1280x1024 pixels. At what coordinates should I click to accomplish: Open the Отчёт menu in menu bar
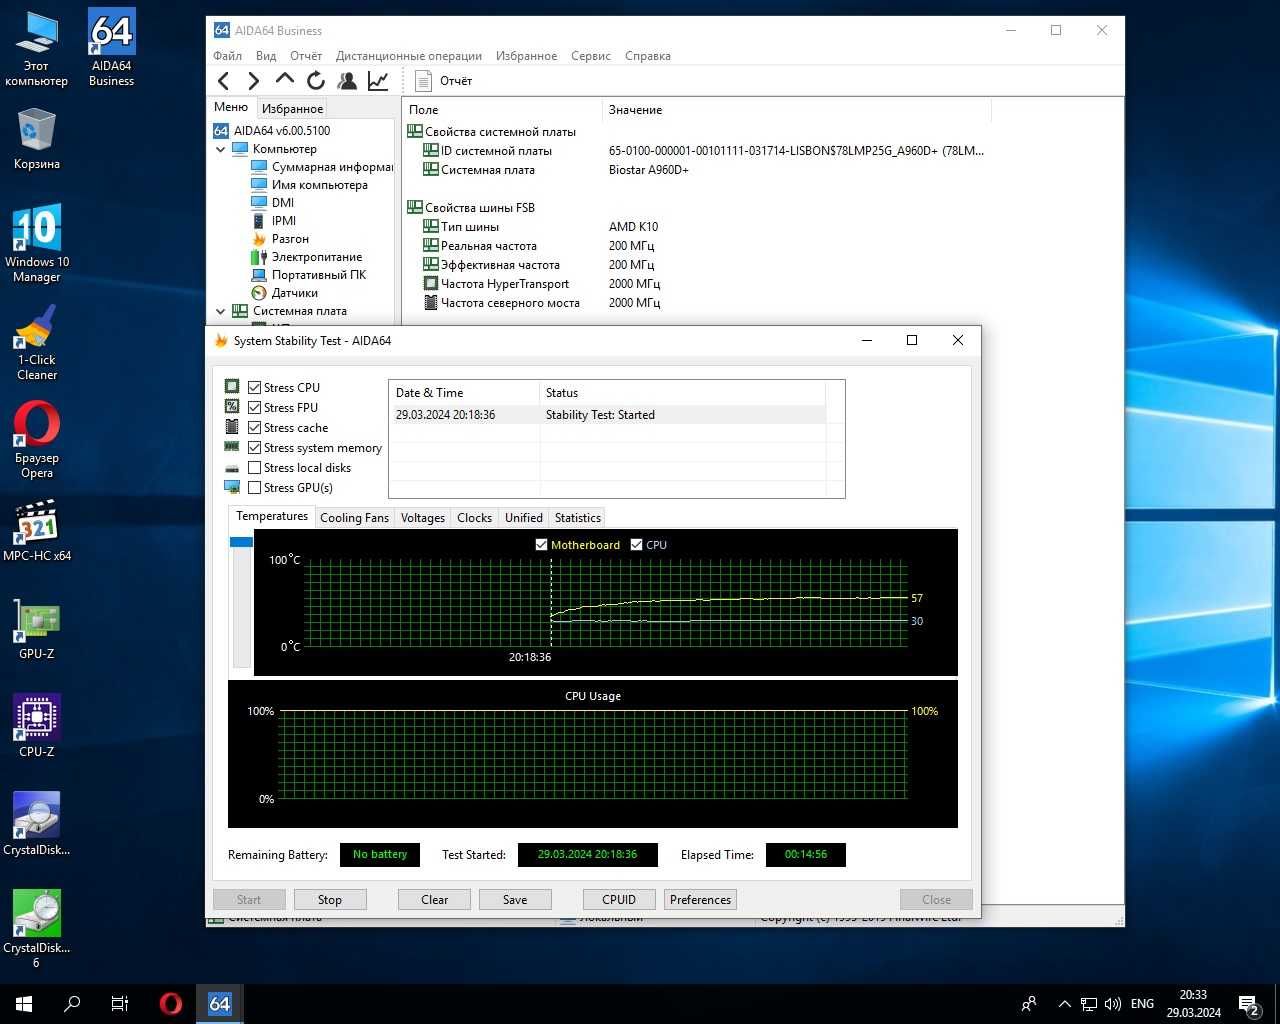pyautogui.click(x=306, y=56)
